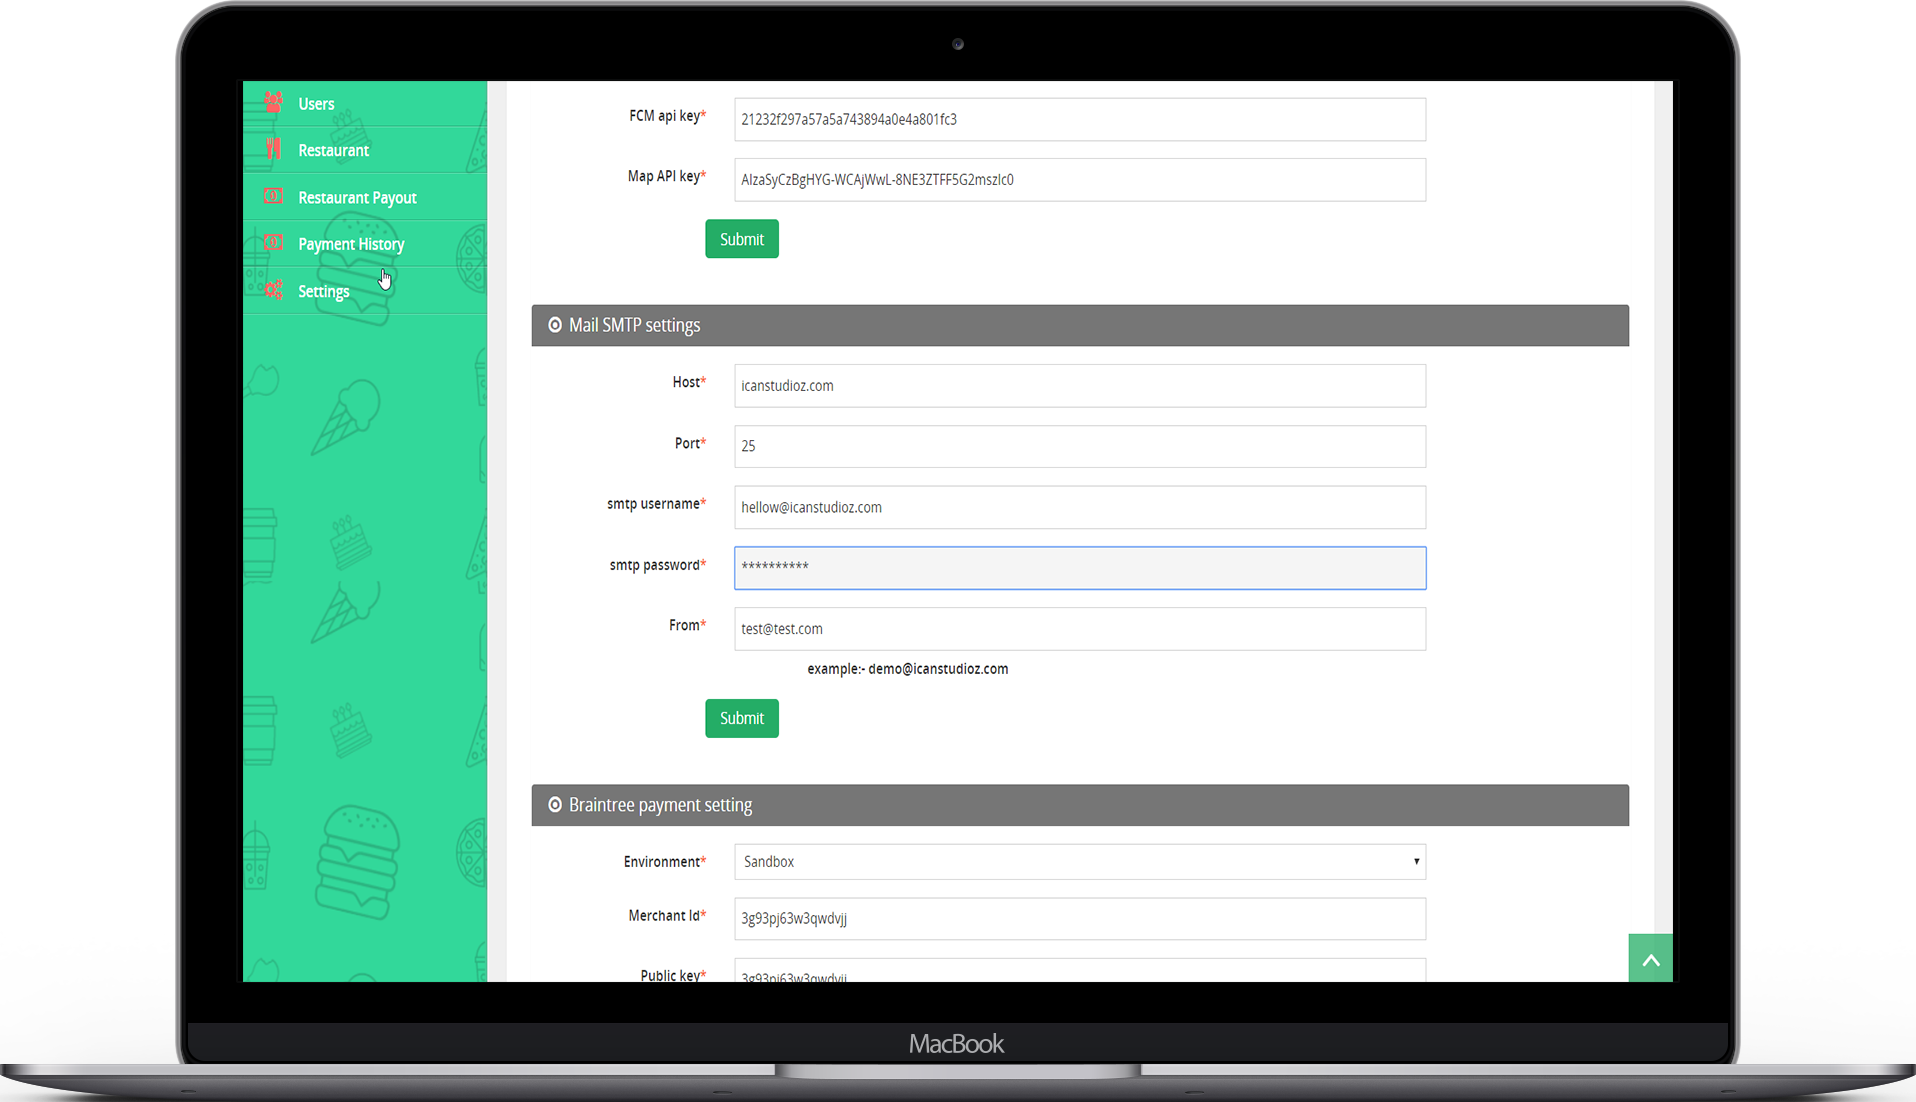Image resolution: width=1916 pixels, height=1102 pixels.
Task: Open the Users menu item
Action: click(x=316, y=104)
